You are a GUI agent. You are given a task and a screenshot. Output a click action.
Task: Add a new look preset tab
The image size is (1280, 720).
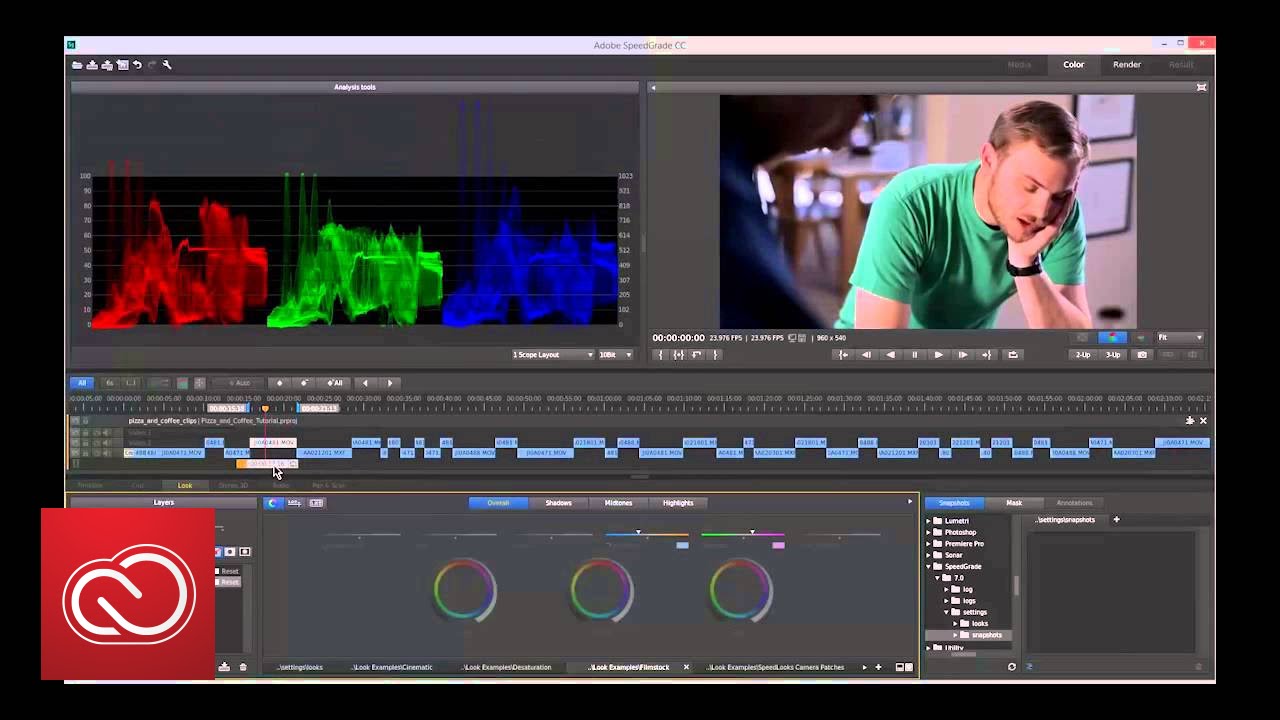(x=879, y=667)
